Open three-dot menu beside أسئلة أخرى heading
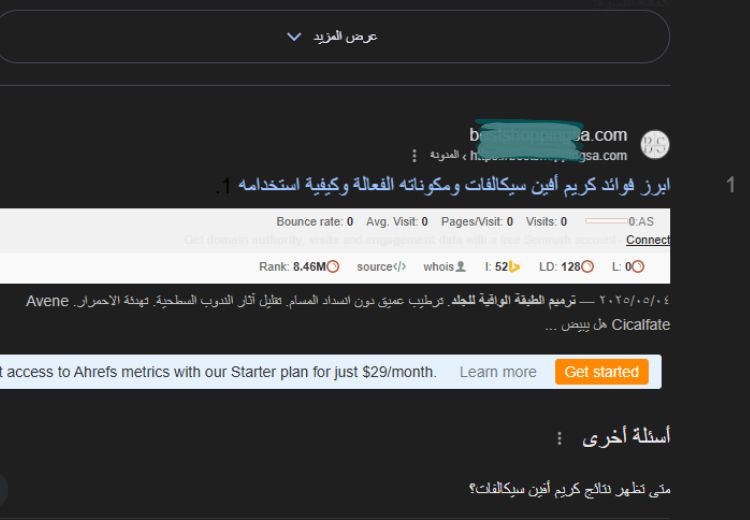This screenshot has width=750, height=520. (x=559, y=438)
